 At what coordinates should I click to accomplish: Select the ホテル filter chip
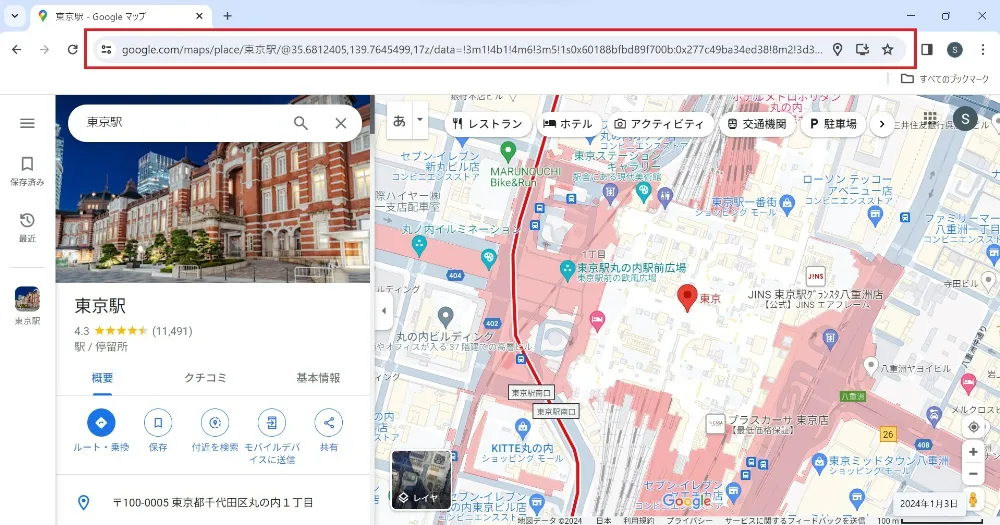568,124
